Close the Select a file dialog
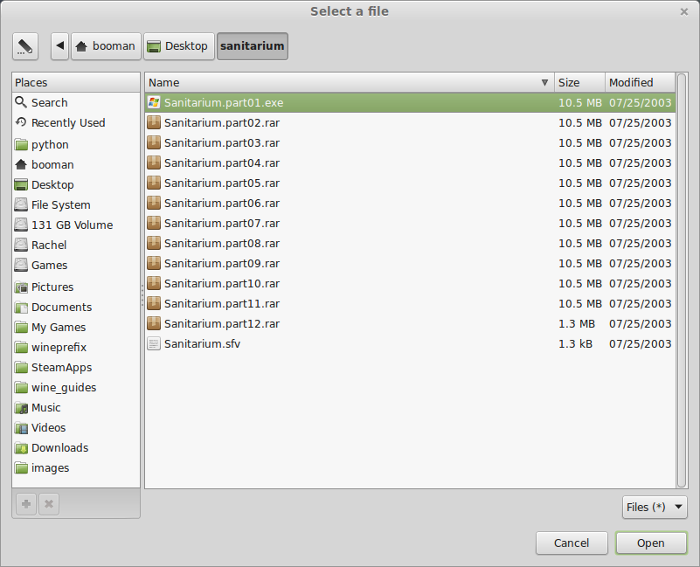 [x=684, y=12]
